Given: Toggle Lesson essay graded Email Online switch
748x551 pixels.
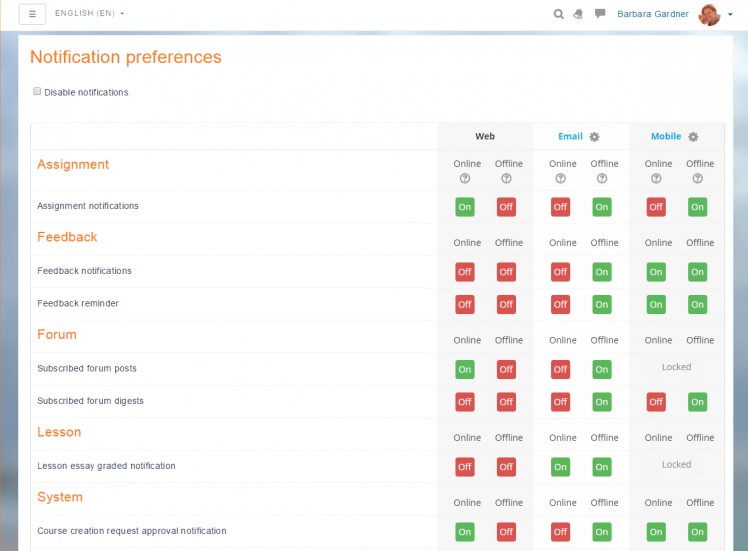Looking at the screenshot, I should click(x=560, y=467).
